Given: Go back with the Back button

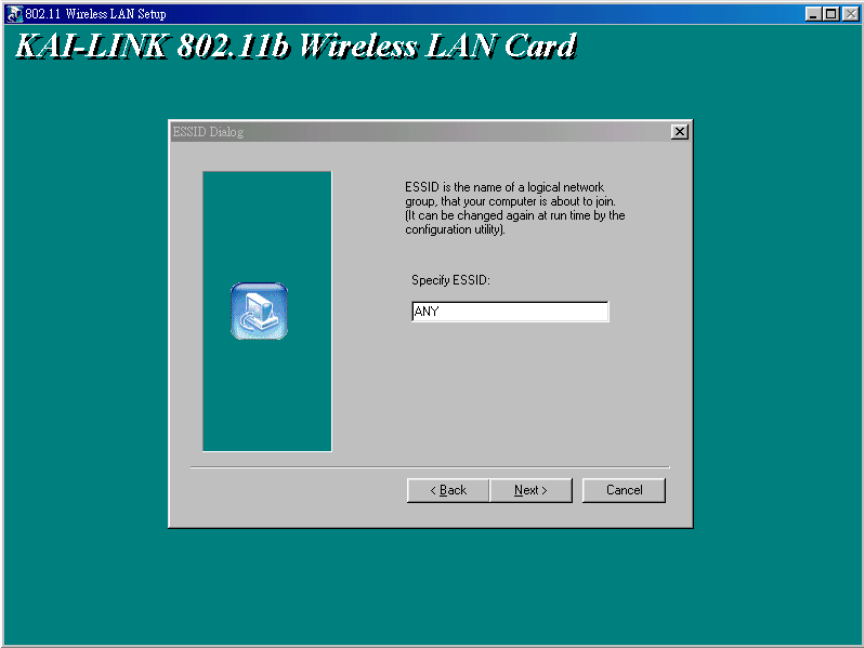Looking at the screenshot, I should click(448, 490).
